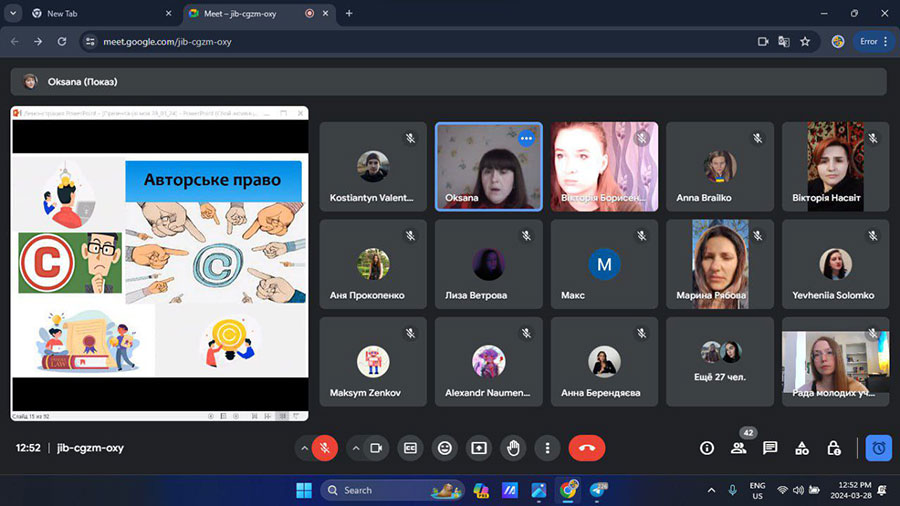
Task: Click the present screen button
Action: pos(479,448)
